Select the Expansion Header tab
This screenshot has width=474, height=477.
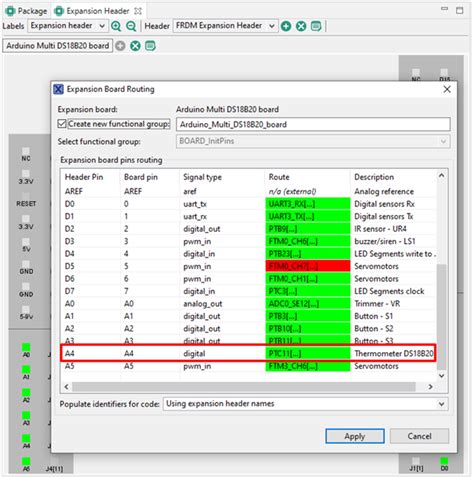point(98,11)
